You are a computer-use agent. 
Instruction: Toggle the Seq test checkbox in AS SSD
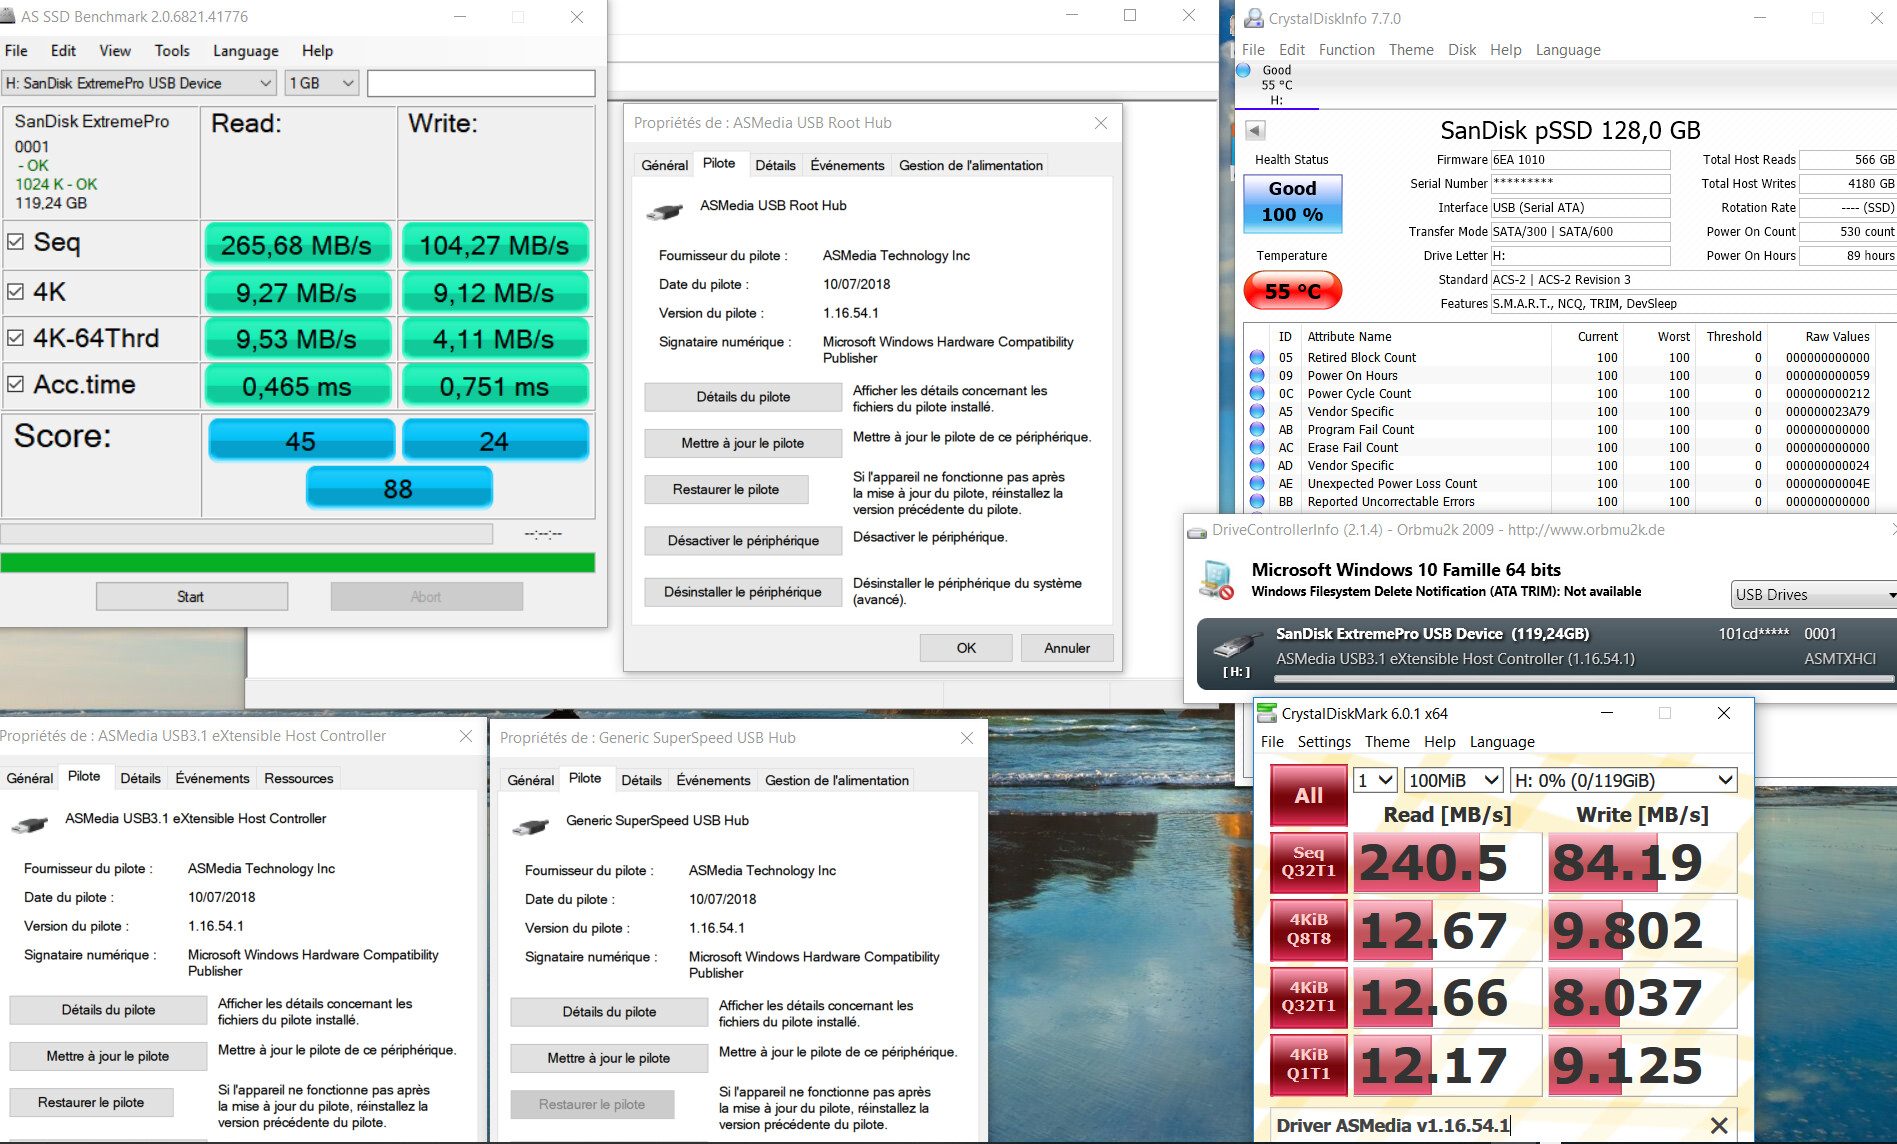[15, 241]
